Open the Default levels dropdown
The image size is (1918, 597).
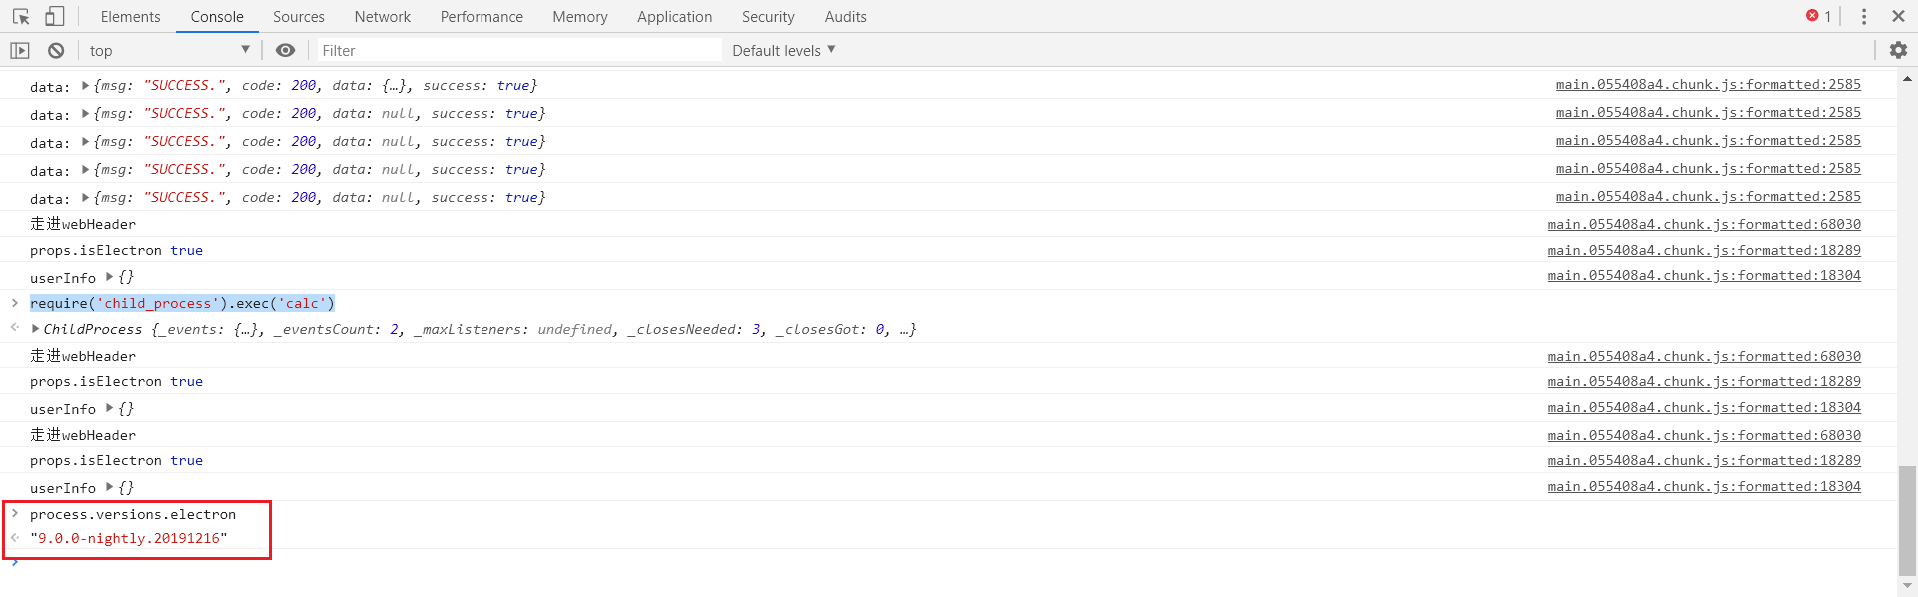point(783,50)
